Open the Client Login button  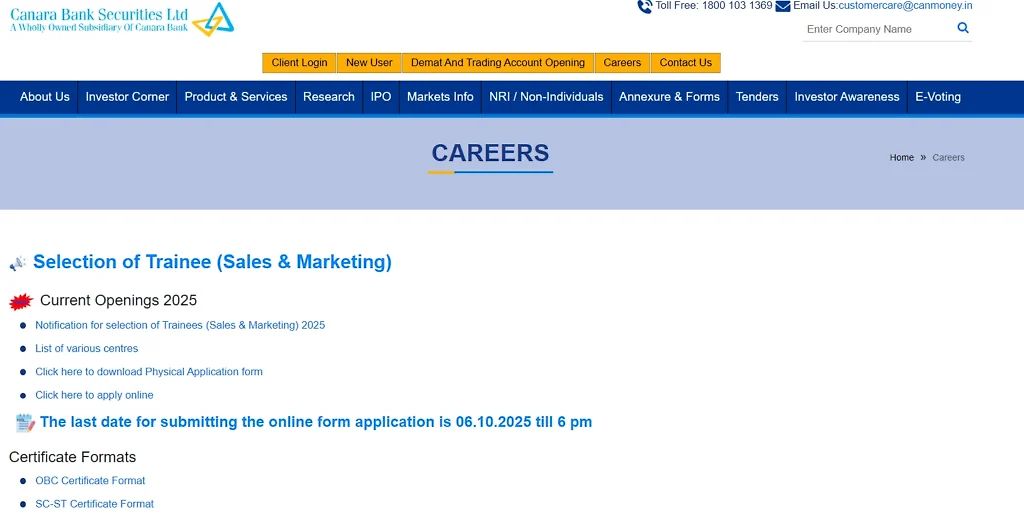click(299, 63)
